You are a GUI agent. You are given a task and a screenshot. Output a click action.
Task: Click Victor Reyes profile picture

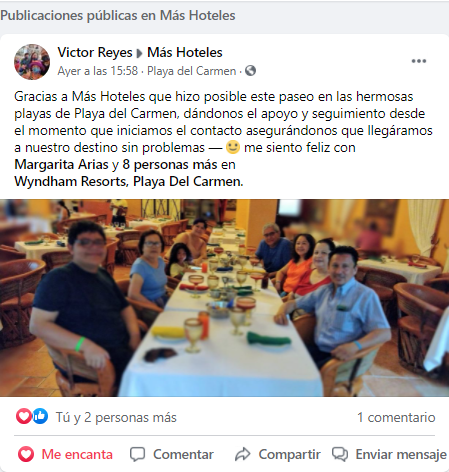pyautogui.click(x=32, y=62)
